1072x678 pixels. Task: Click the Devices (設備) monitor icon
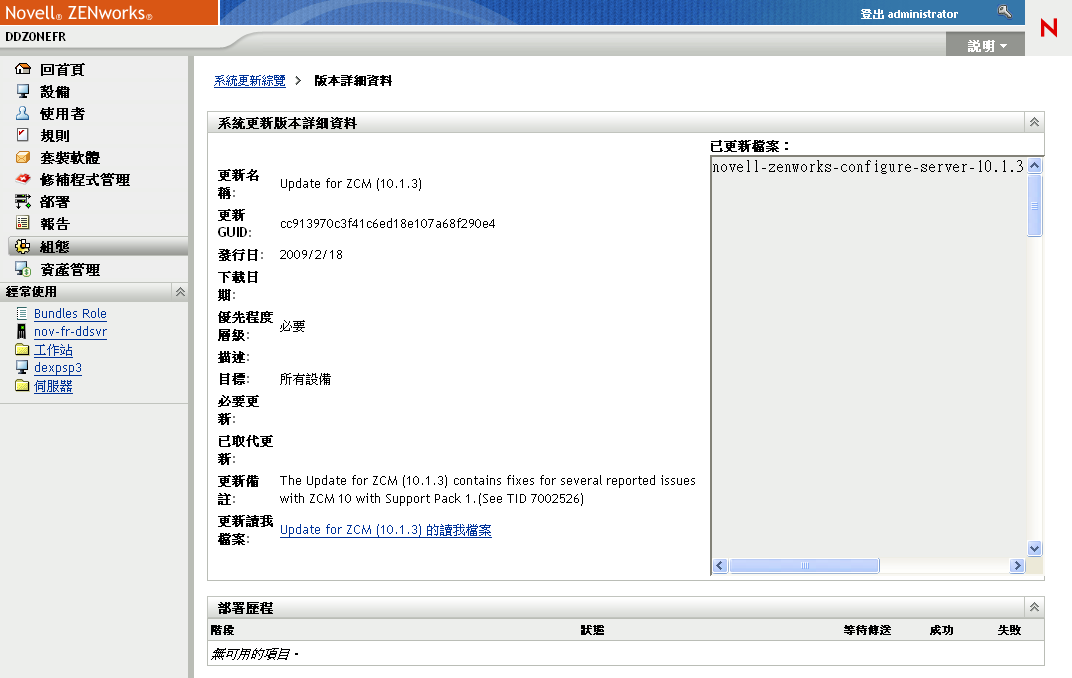click(23, 91)
